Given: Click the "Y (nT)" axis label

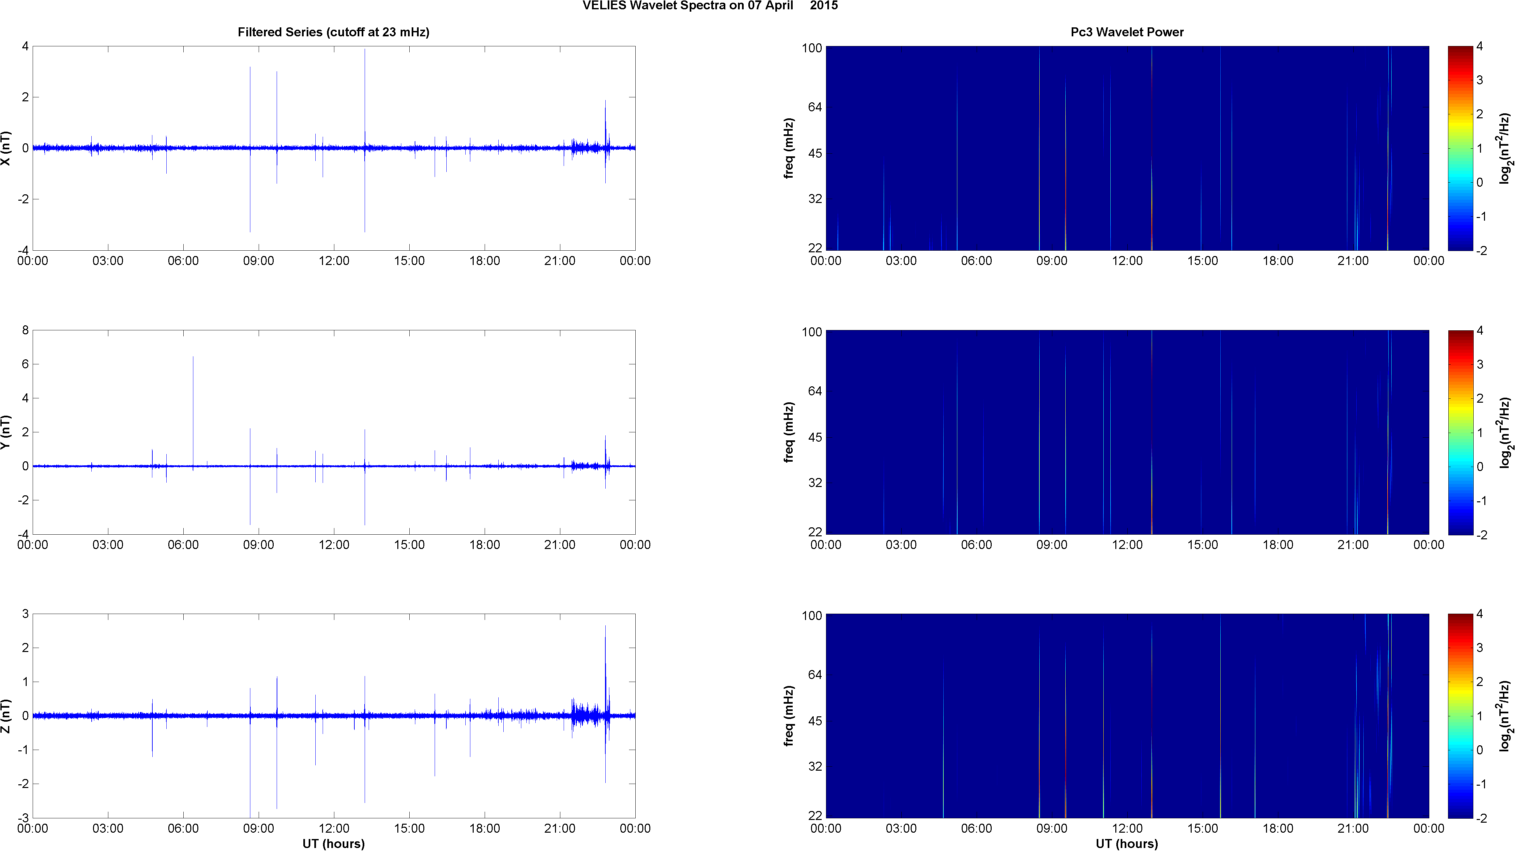Looking at the screenshot, I should pyautogui.click(x=7, y=432).
